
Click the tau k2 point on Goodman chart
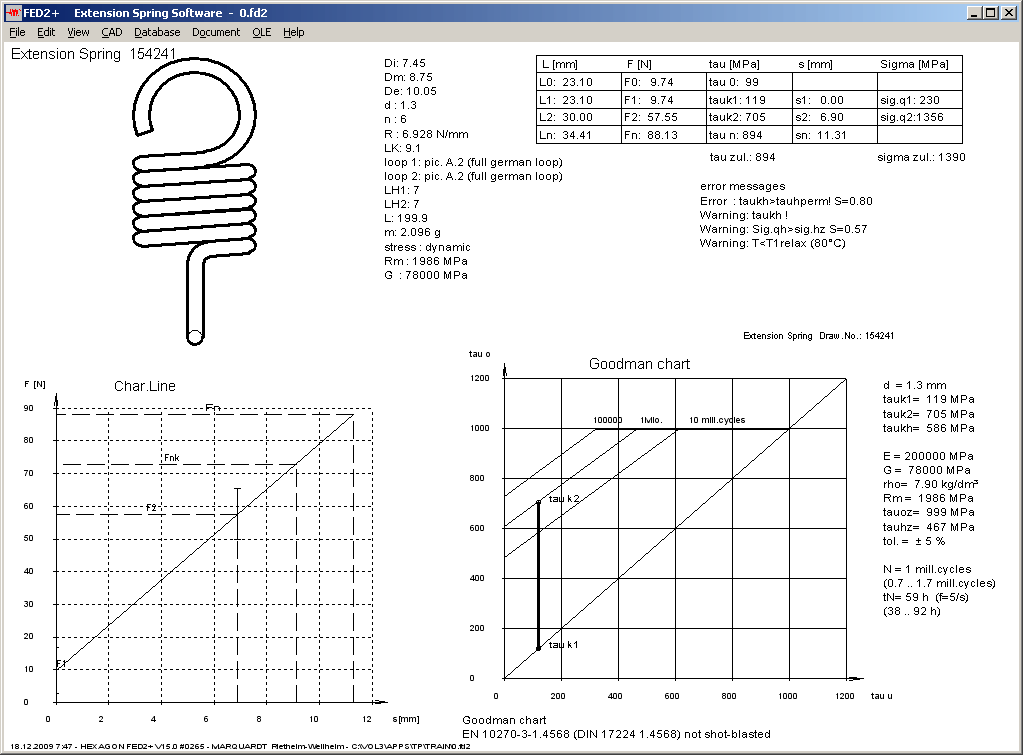pyautogui.click(x=539, y=501)
